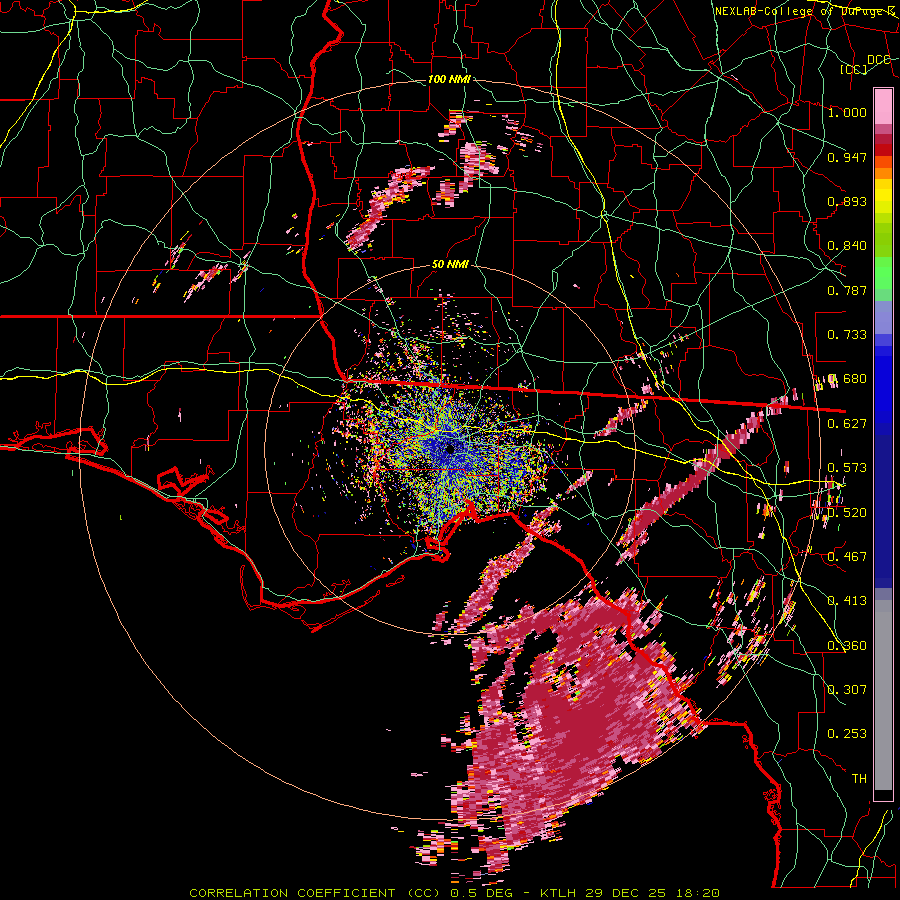Click the 0.573 scale value
This screenshot has height=900, width=900.
click(847, 468)
